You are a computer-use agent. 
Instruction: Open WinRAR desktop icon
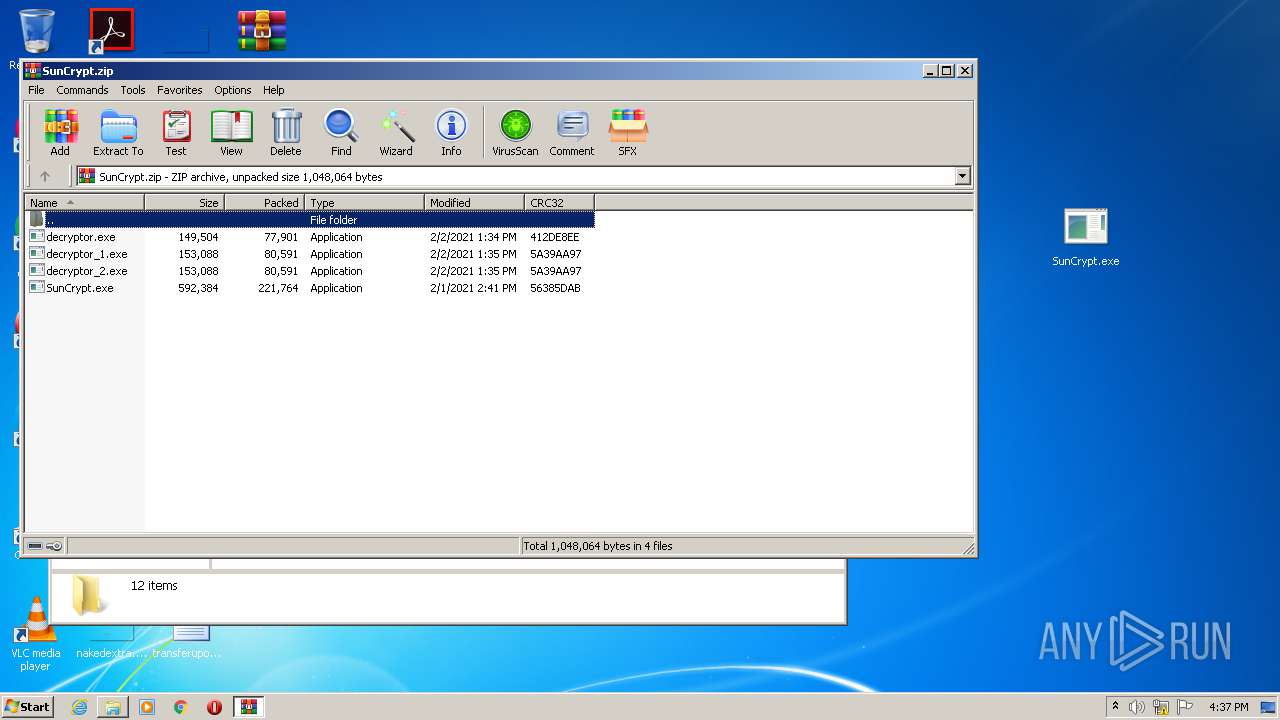point(262,30)
